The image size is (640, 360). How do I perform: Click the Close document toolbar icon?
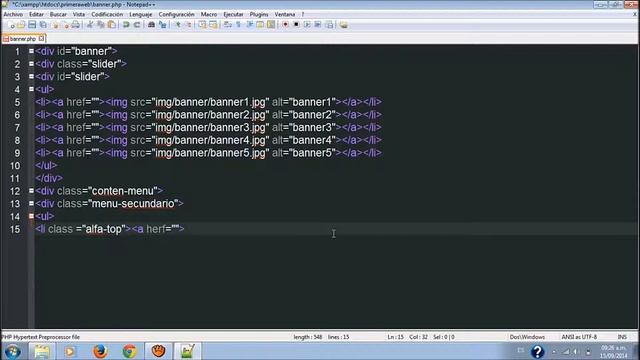point(55,25)
